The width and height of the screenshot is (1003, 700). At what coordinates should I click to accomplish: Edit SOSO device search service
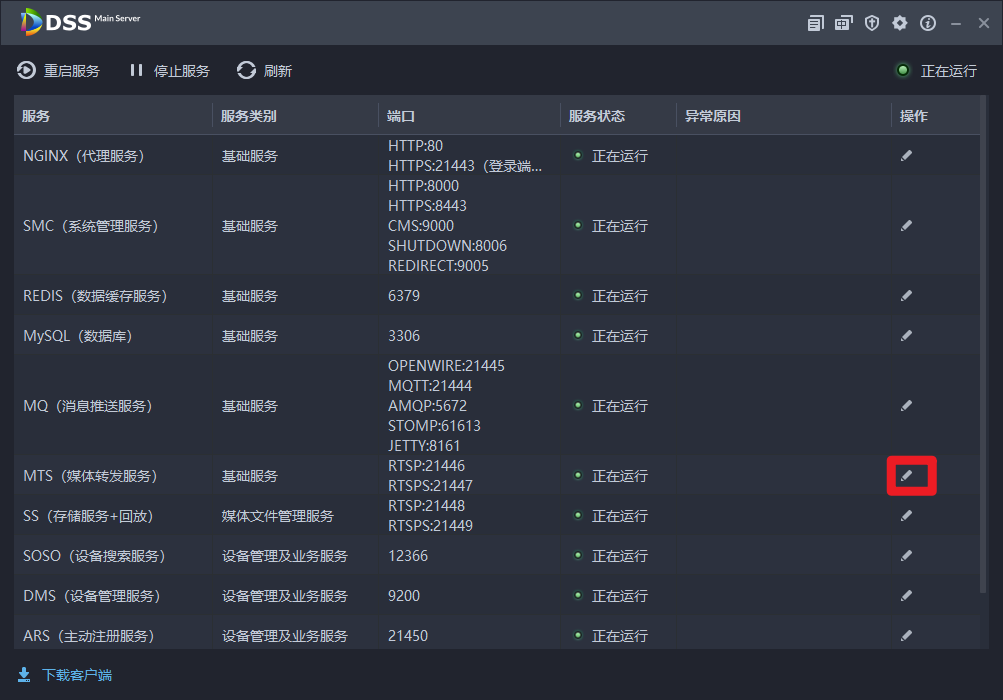(x=906, y=556)
